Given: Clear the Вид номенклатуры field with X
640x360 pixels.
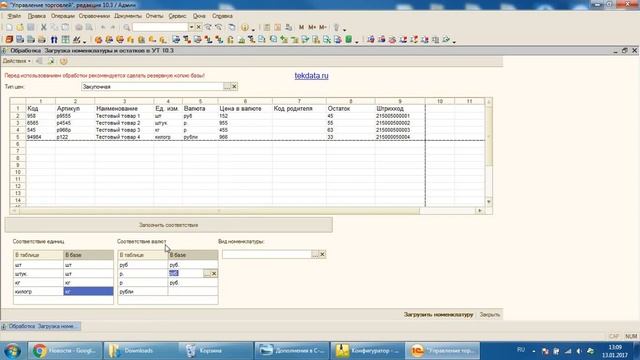Looking at the screenshot, I should point(322,254).
